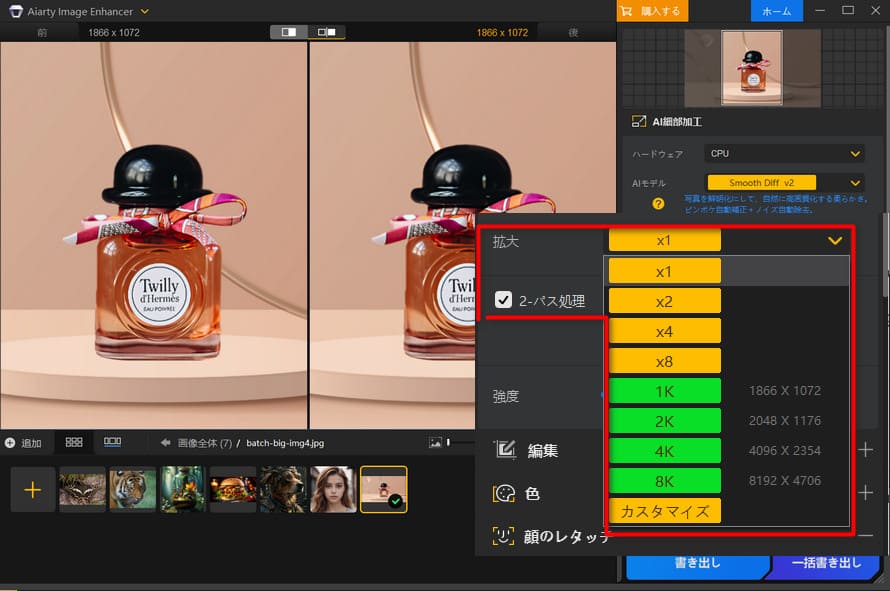Click the 追加 add images button
Viewport: 890px width, 591px height.
point(23,443)
